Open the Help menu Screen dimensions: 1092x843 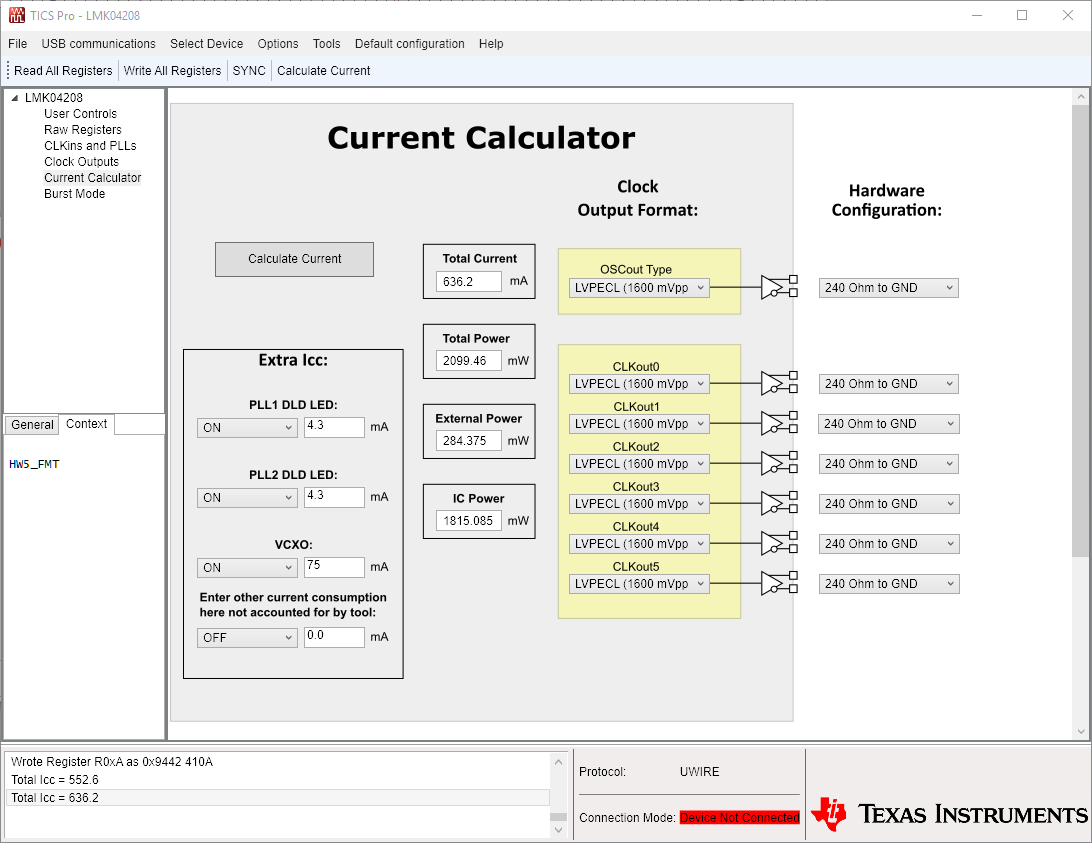pos(491,43)
